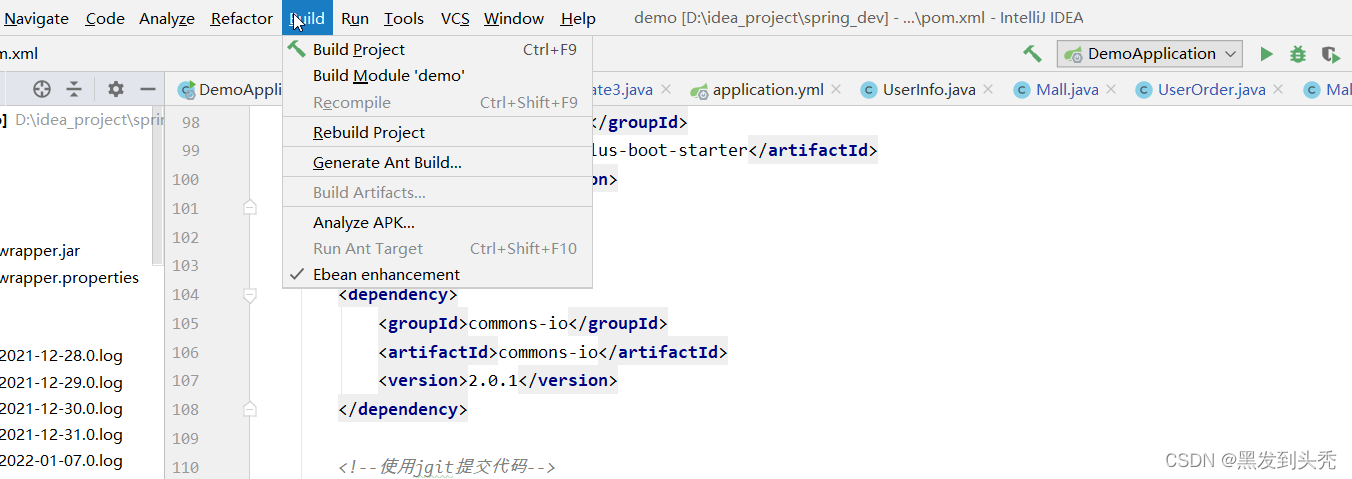This screenshot has height=479, width=1352.
Task: Select the 2022-01-07.0.log file
Action: 61,461
